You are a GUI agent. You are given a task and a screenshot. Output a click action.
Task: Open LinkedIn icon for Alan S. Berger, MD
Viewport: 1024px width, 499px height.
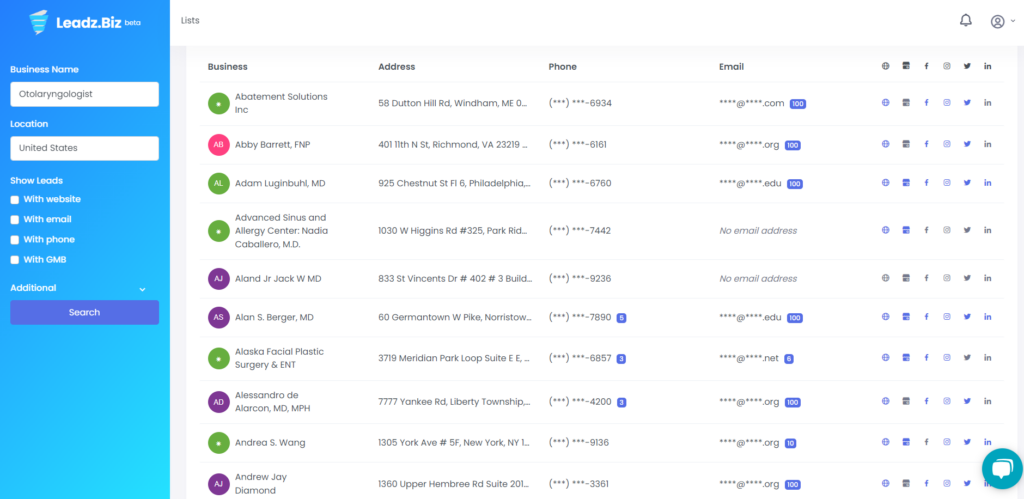987,317
